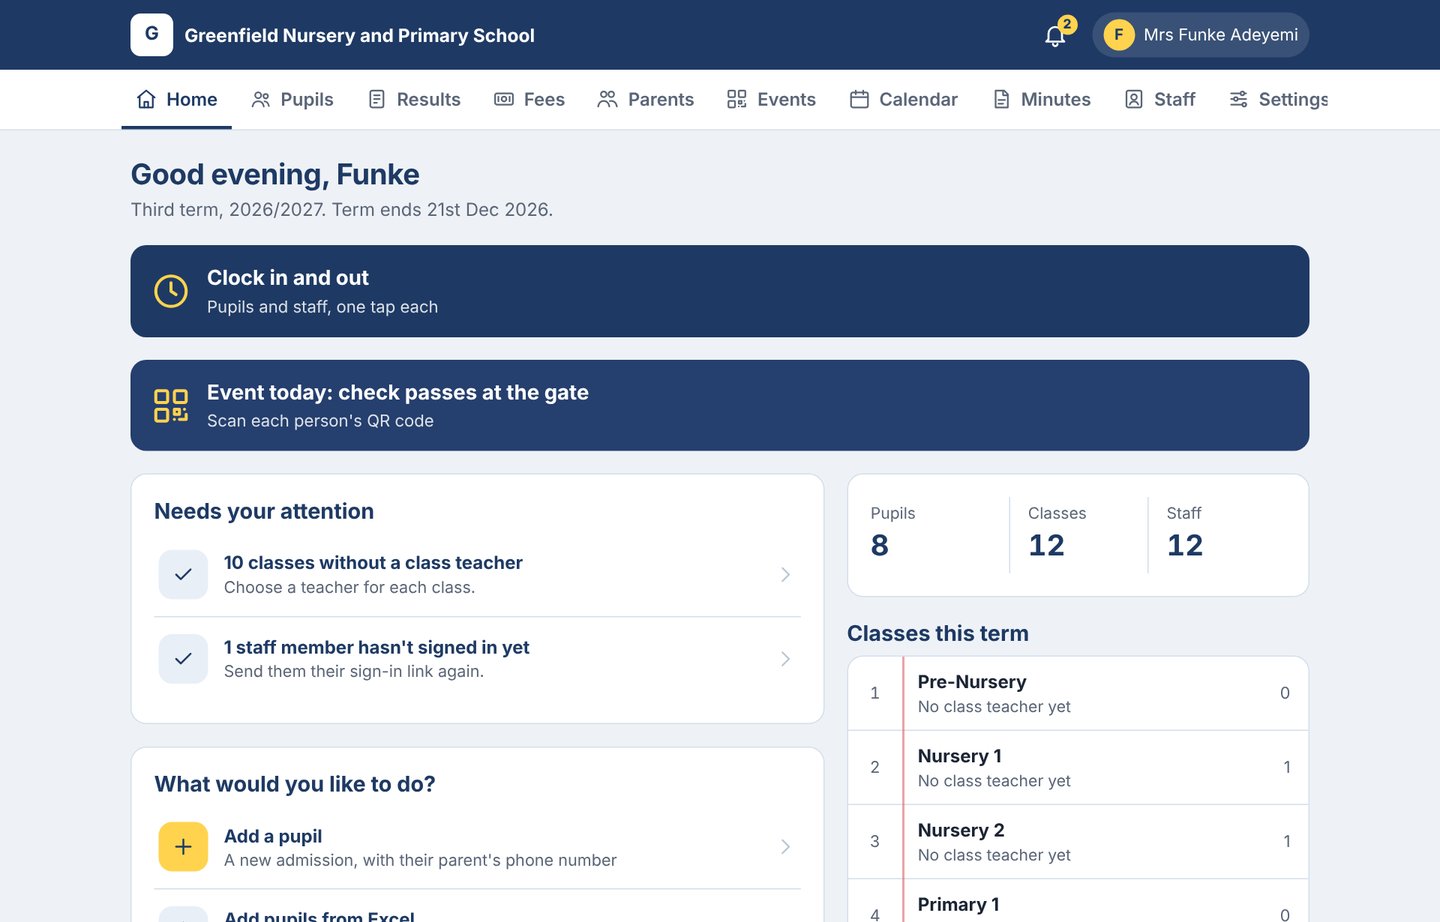This screenshot has height=922, width=1440.
Task: Click the Settings sliders icon
Action: (1239, 99)
